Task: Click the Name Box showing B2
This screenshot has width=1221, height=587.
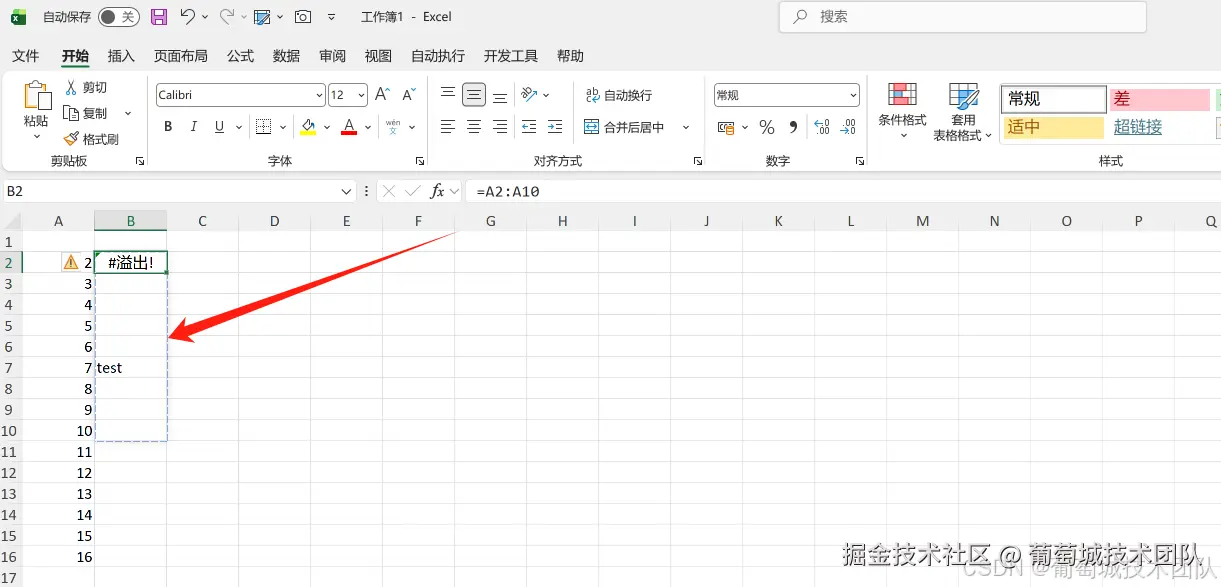Action: pos(179,191)
